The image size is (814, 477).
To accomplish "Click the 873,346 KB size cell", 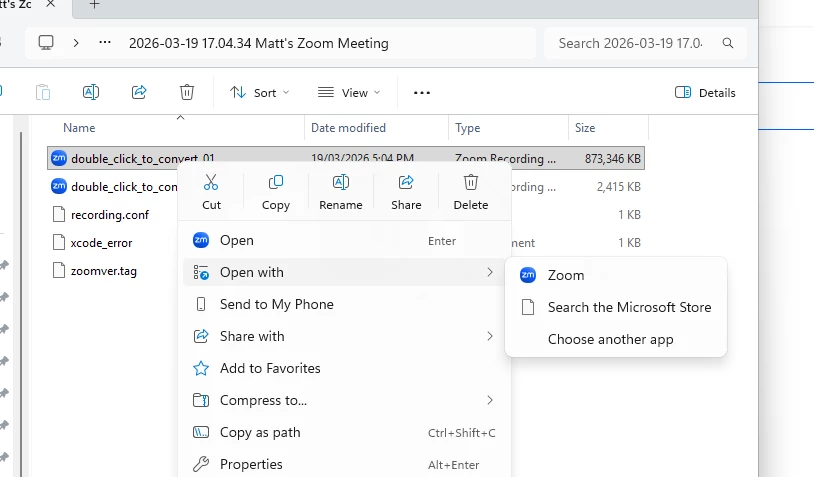I will click(613, 159).
